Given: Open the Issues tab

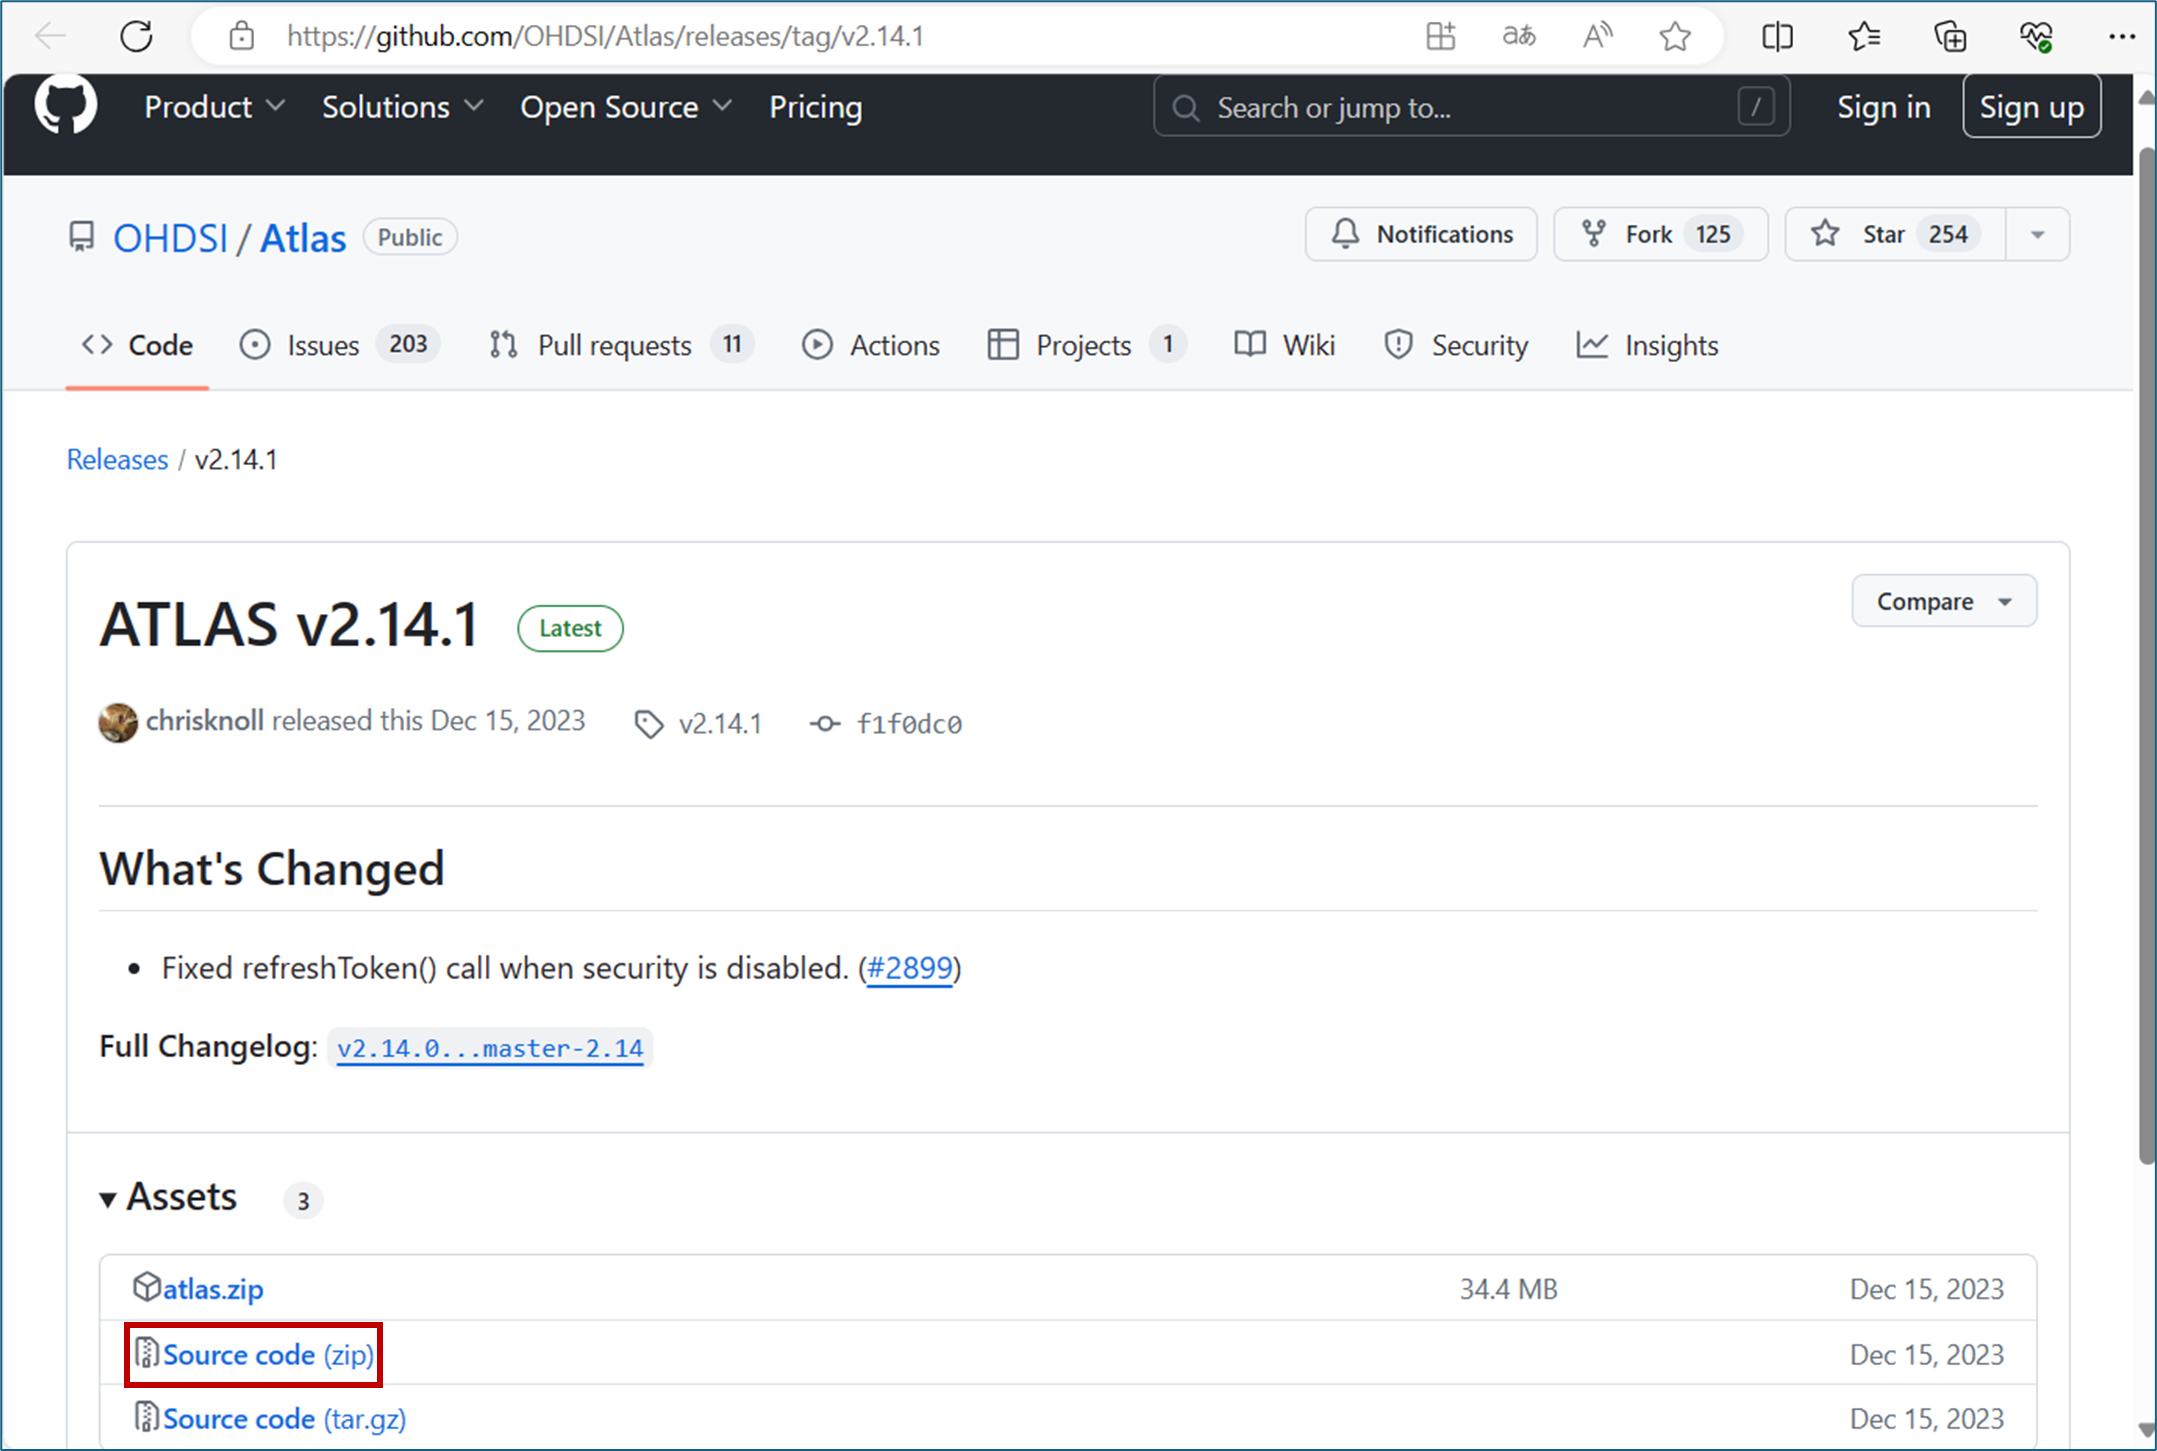Looking at the screenshot, I should tap(339, 345).
